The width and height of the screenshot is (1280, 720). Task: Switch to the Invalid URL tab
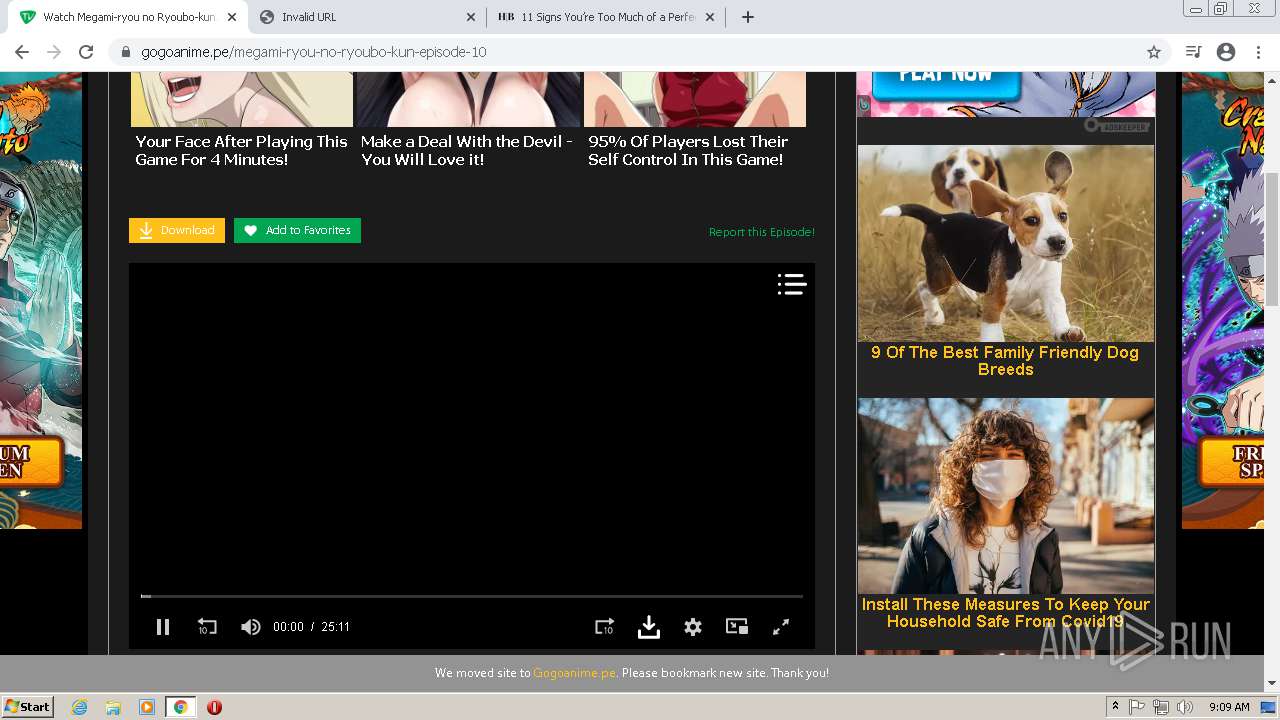[366, 17]
